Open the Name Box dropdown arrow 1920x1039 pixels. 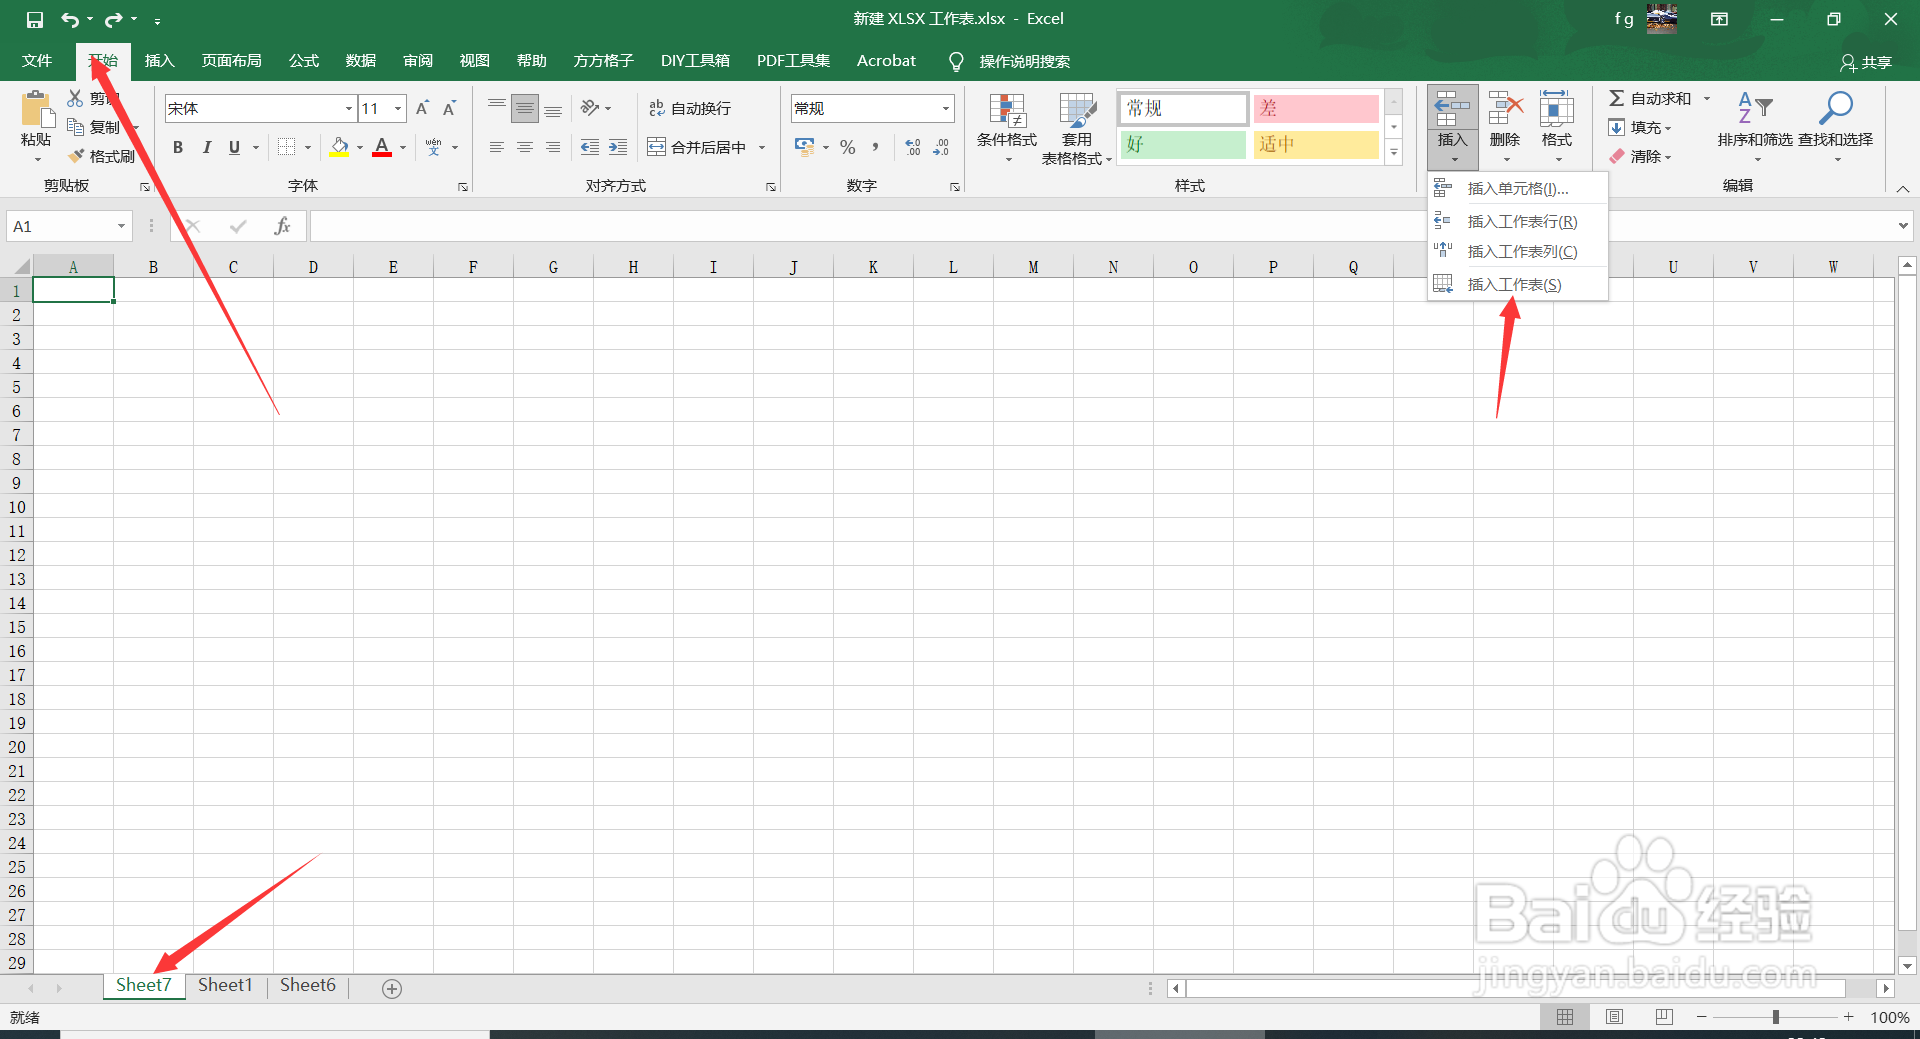pos(121,226)
